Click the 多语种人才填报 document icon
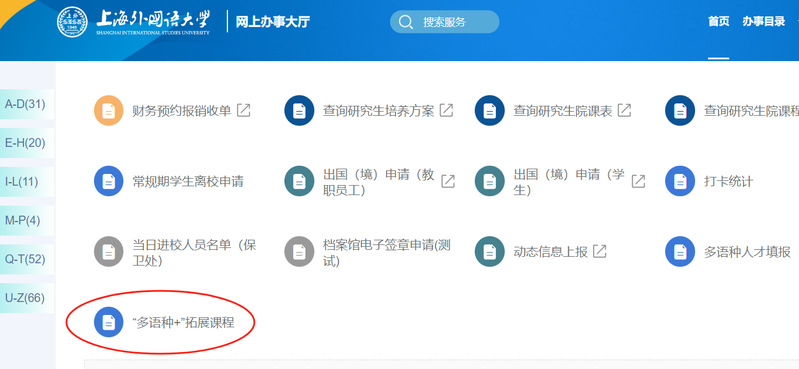This screenshot has width=799, height=369. tap(680, 252)
